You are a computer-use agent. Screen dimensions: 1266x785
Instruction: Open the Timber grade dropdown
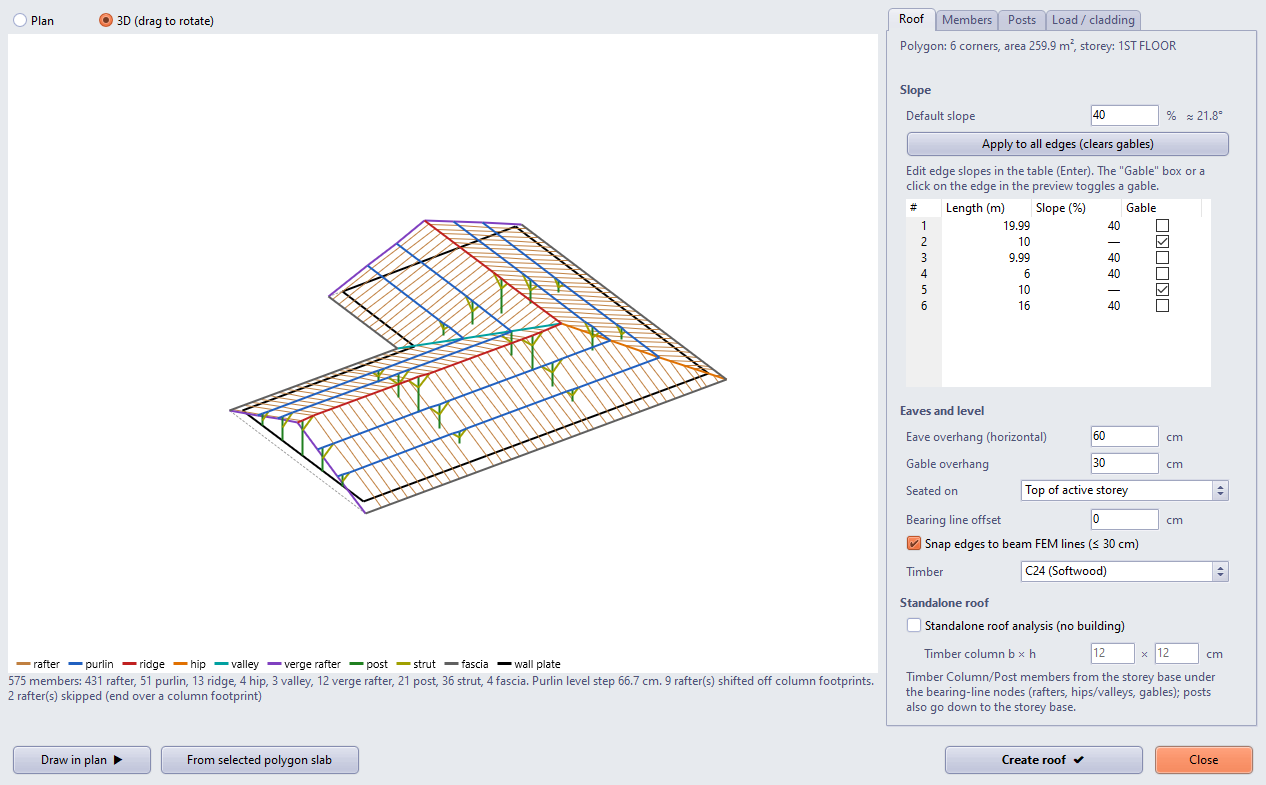pyautogui.click(x=1124, y=571)
